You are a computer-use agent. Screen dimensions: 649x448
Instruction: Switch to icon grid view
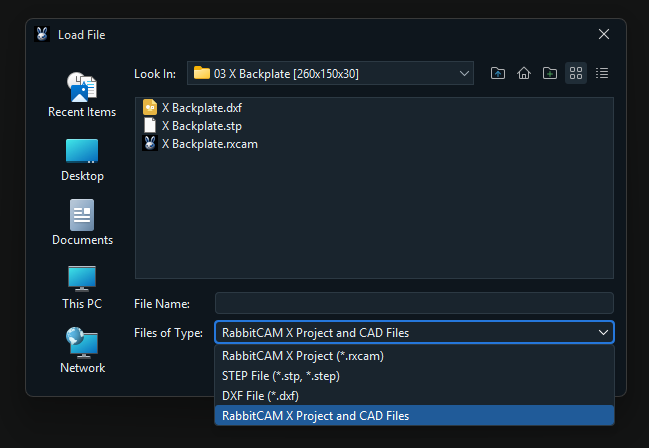[x=576, y=73]
